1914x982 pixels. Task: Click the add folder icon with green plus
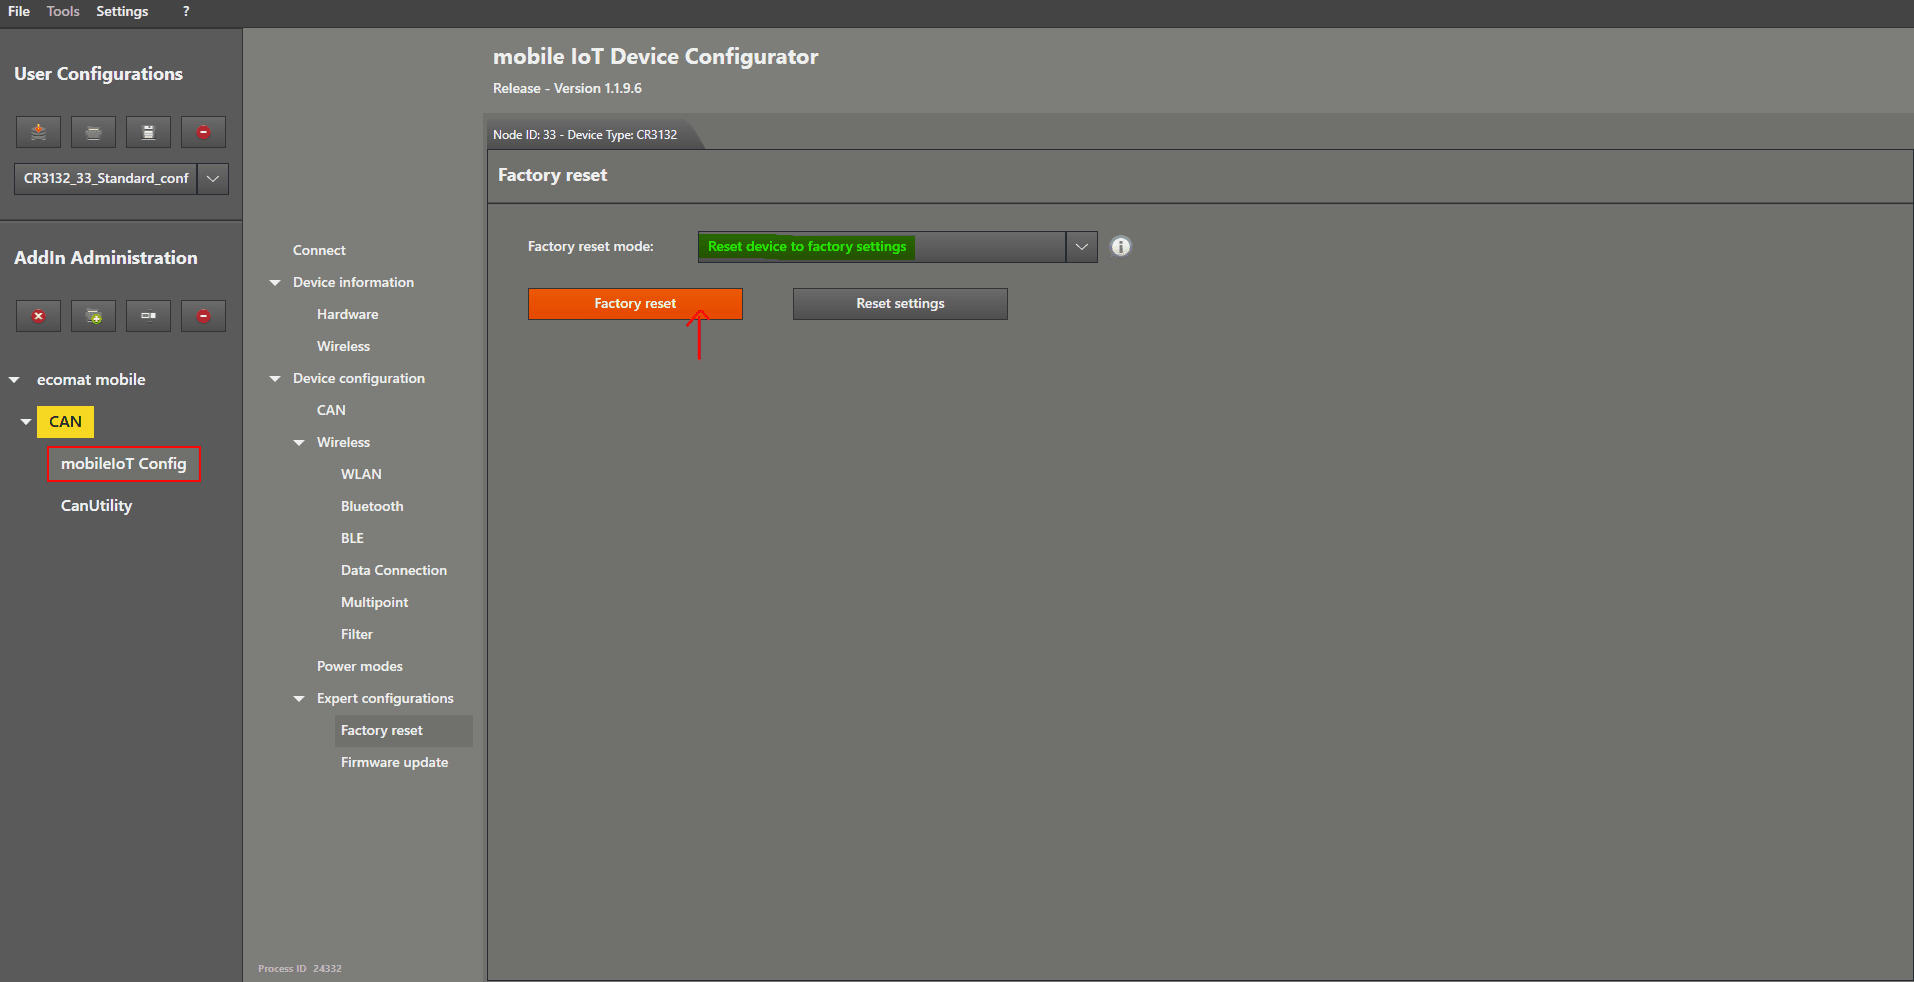pos(93,316)
